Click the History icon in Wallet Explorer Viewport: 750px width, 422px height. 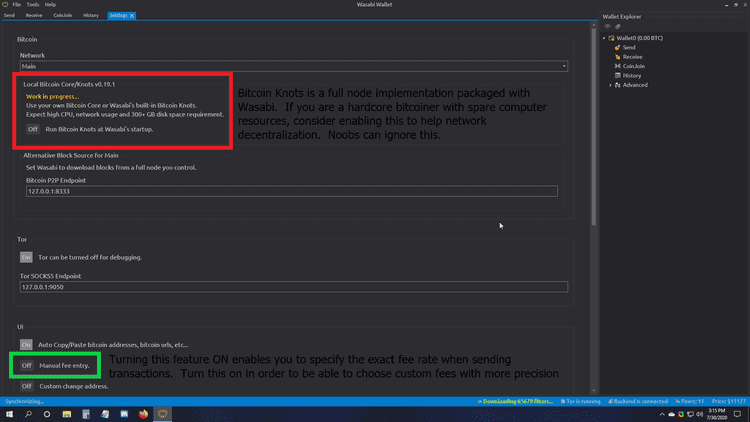click(618, 76)
